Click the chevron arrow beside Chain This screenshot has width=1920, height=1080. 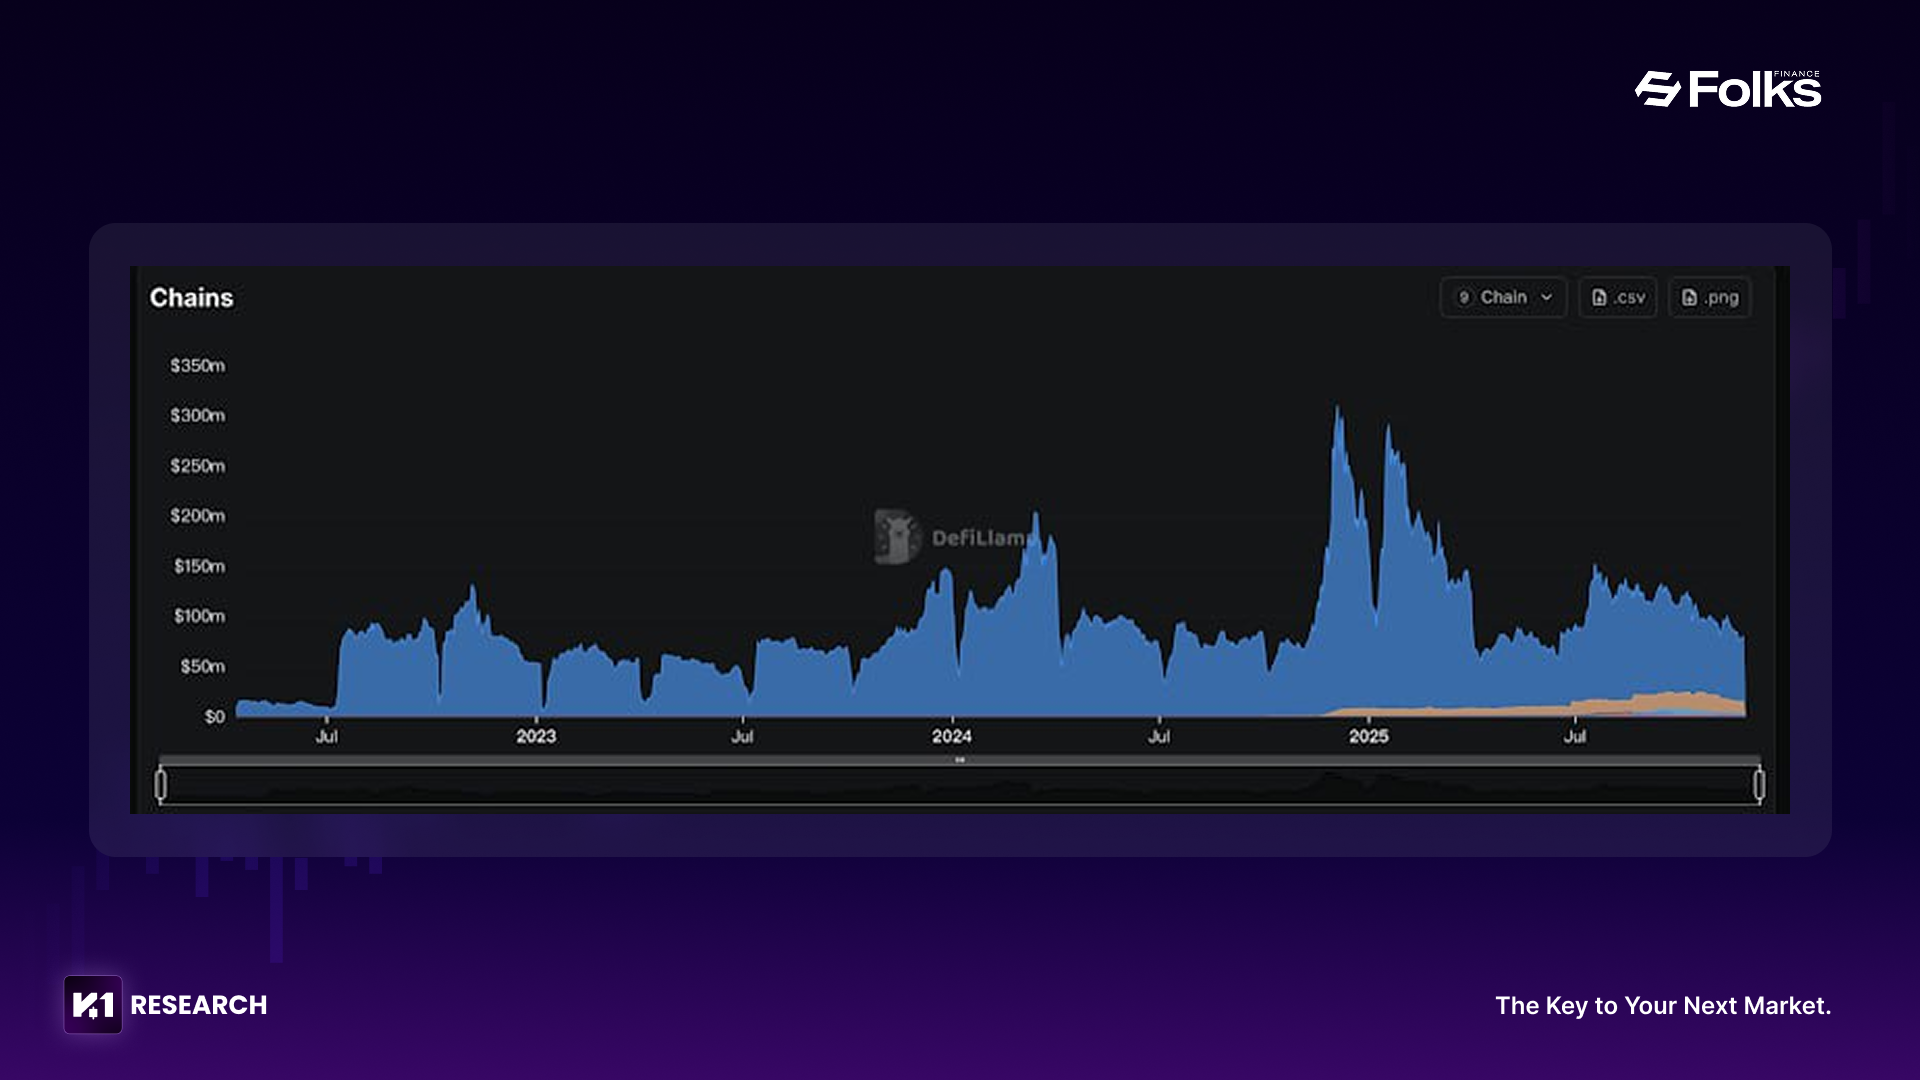[1546, 298]
